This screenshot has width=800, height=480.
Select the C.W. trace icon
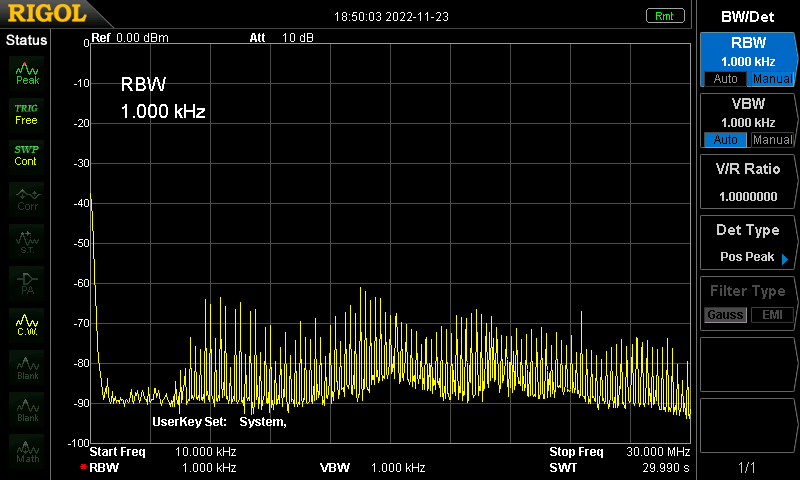click(x=27, y=325)
